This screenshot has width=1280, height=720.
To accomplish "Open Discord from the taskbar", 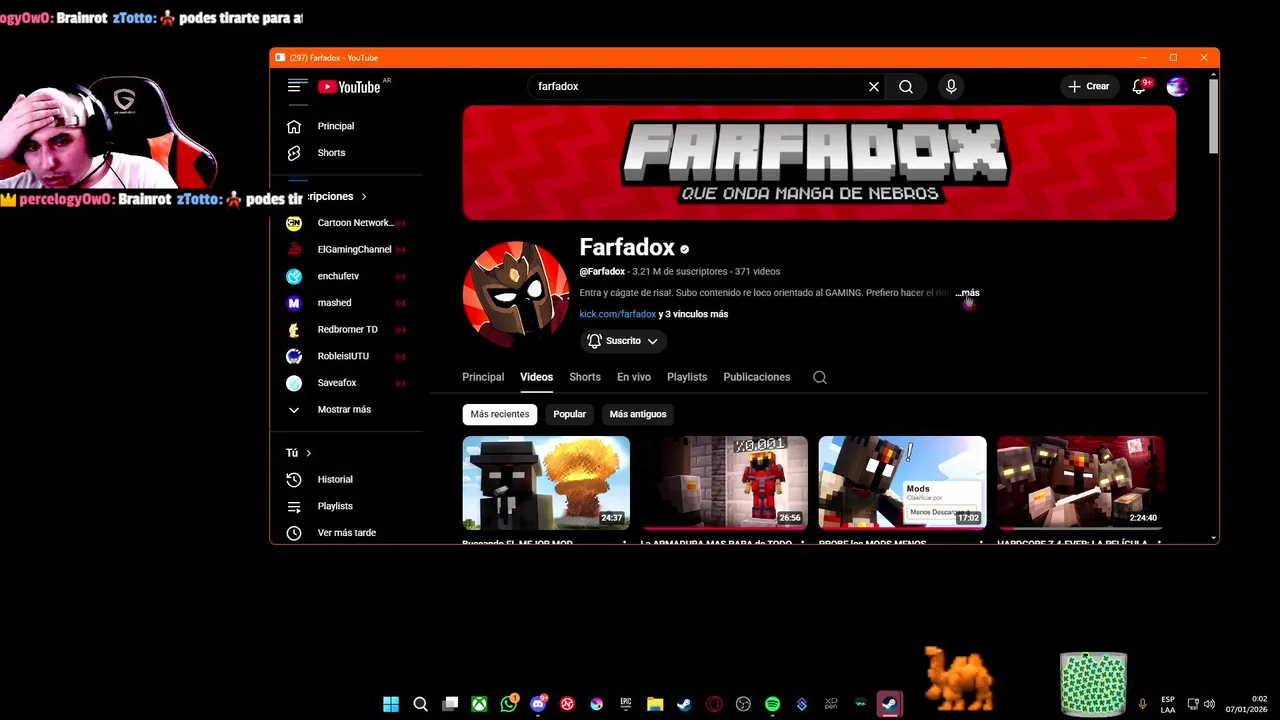I will pyautogui.click(x=538, y=704).
